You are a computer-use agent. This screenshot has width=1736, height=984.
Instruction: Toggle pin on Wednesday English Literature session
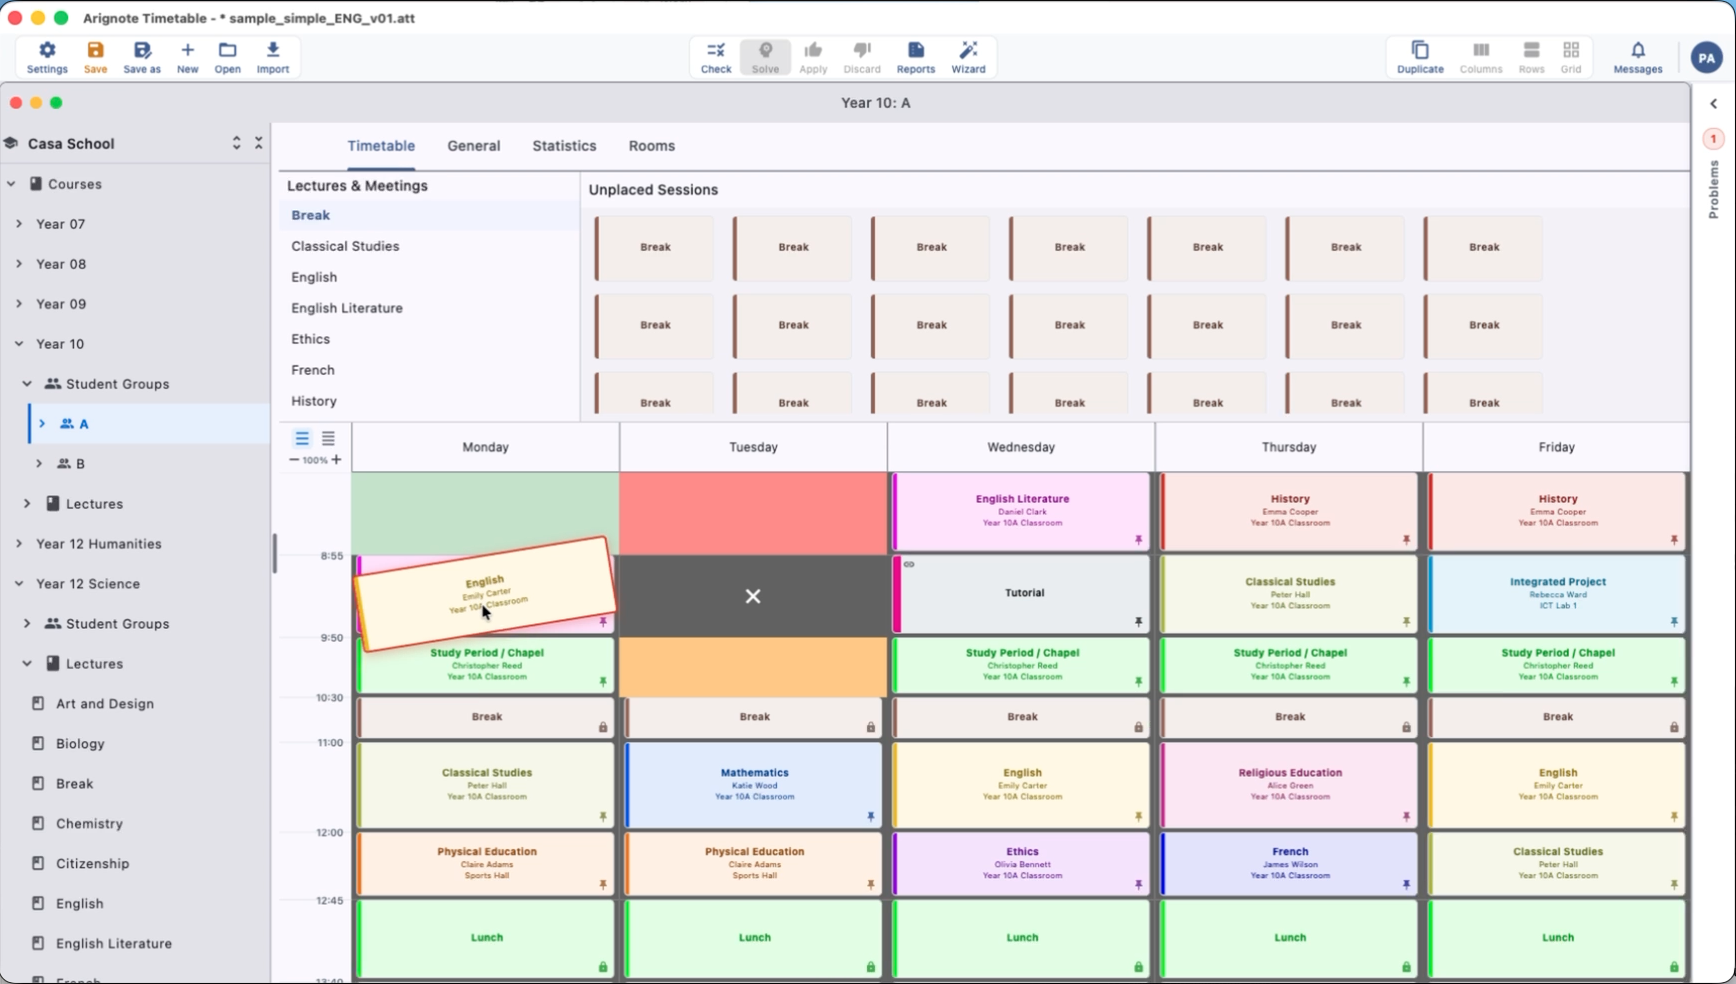pyautogui.click(x=1138, y=540)
